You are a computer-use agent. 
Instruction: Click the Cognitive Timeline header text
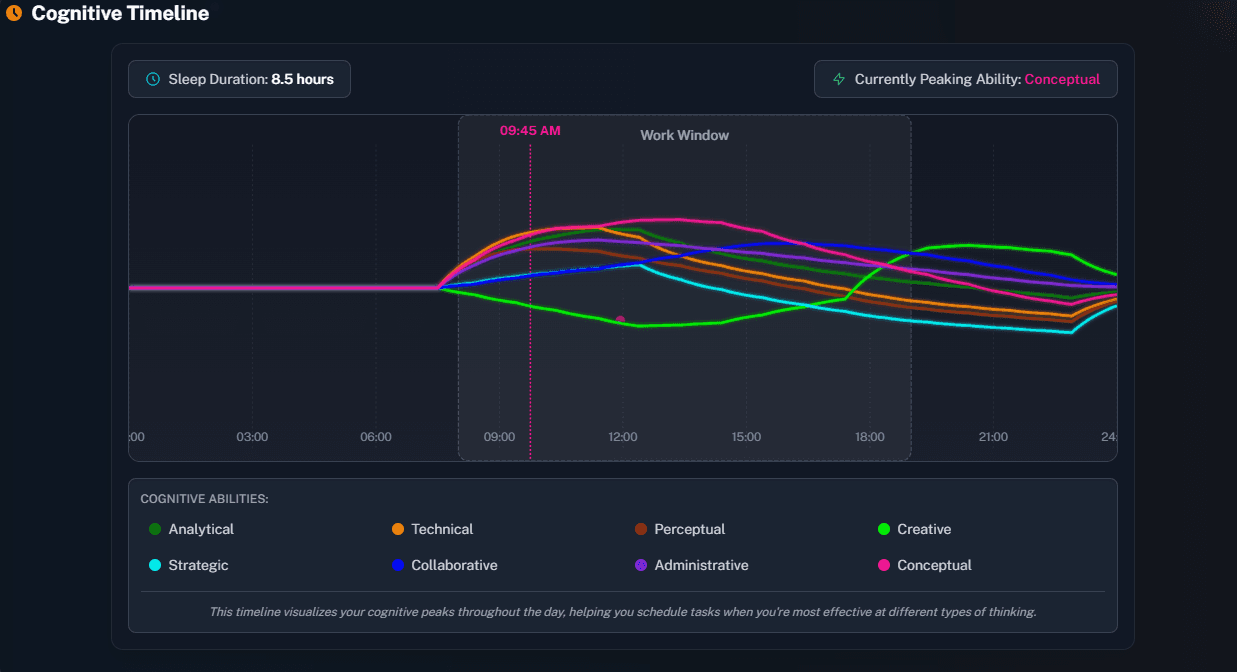(119, 13)
